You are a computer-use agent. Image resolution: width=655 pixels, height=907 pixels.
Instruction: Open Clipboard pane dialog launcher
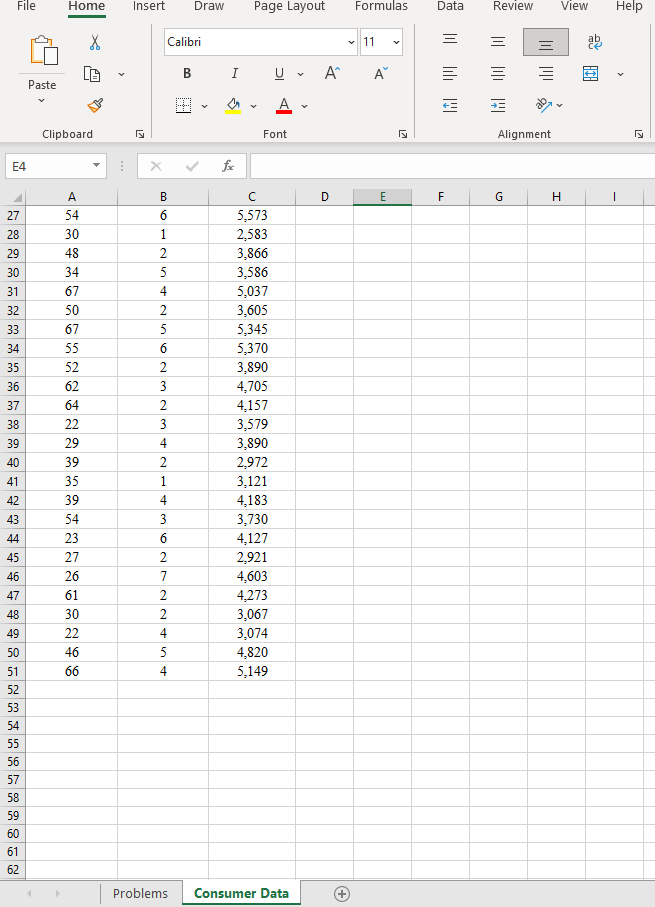(x=139, y=134)
